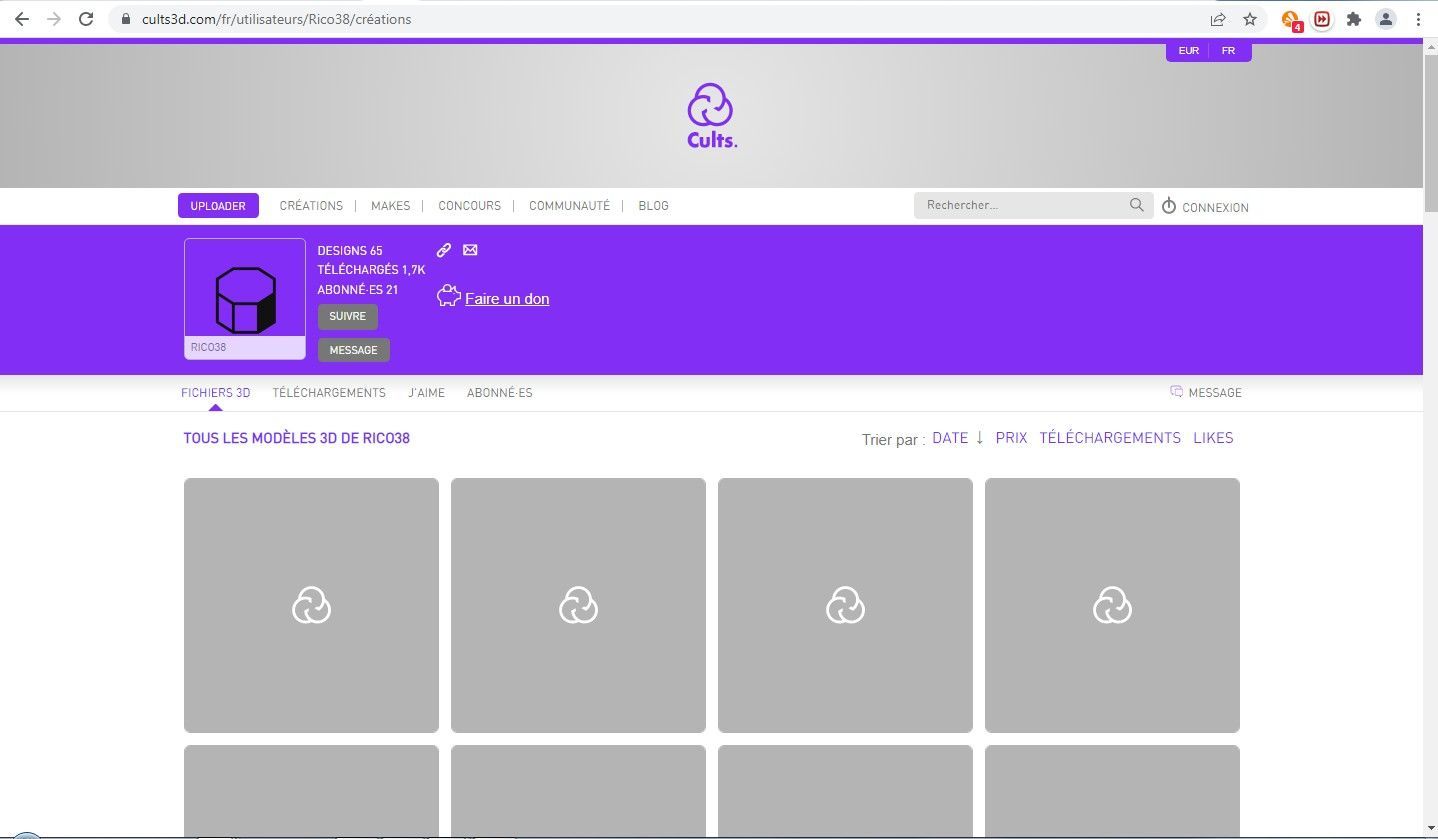Open the Chrome profile avatar menu

pos(1386,19)
